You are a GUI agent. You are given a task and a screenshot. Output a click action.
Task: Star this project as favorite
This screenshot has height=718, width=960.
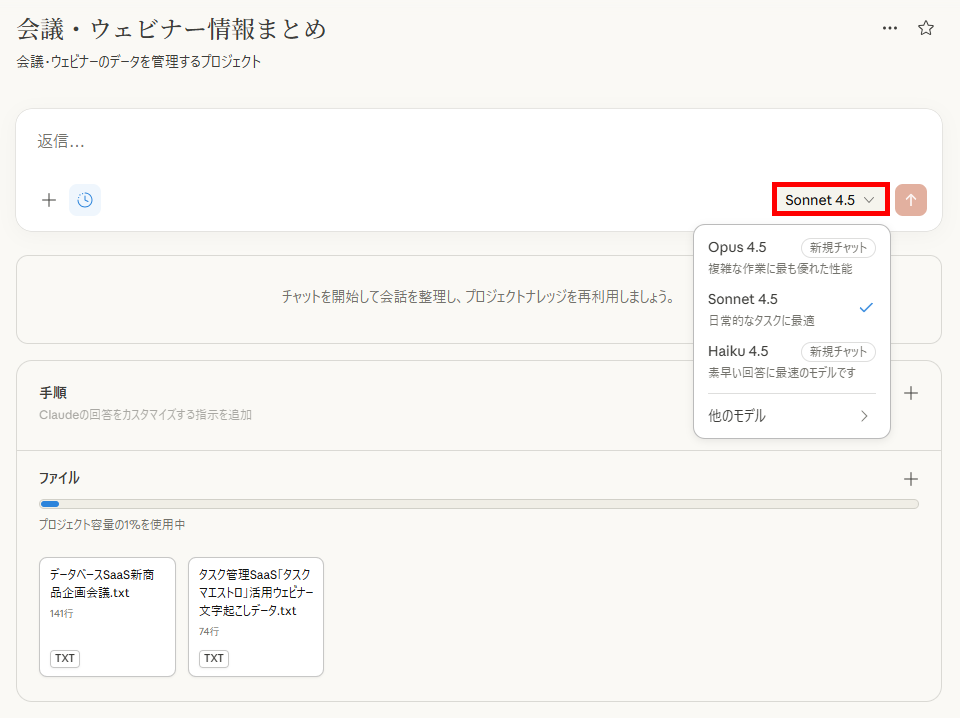click(x=926, y=28)
